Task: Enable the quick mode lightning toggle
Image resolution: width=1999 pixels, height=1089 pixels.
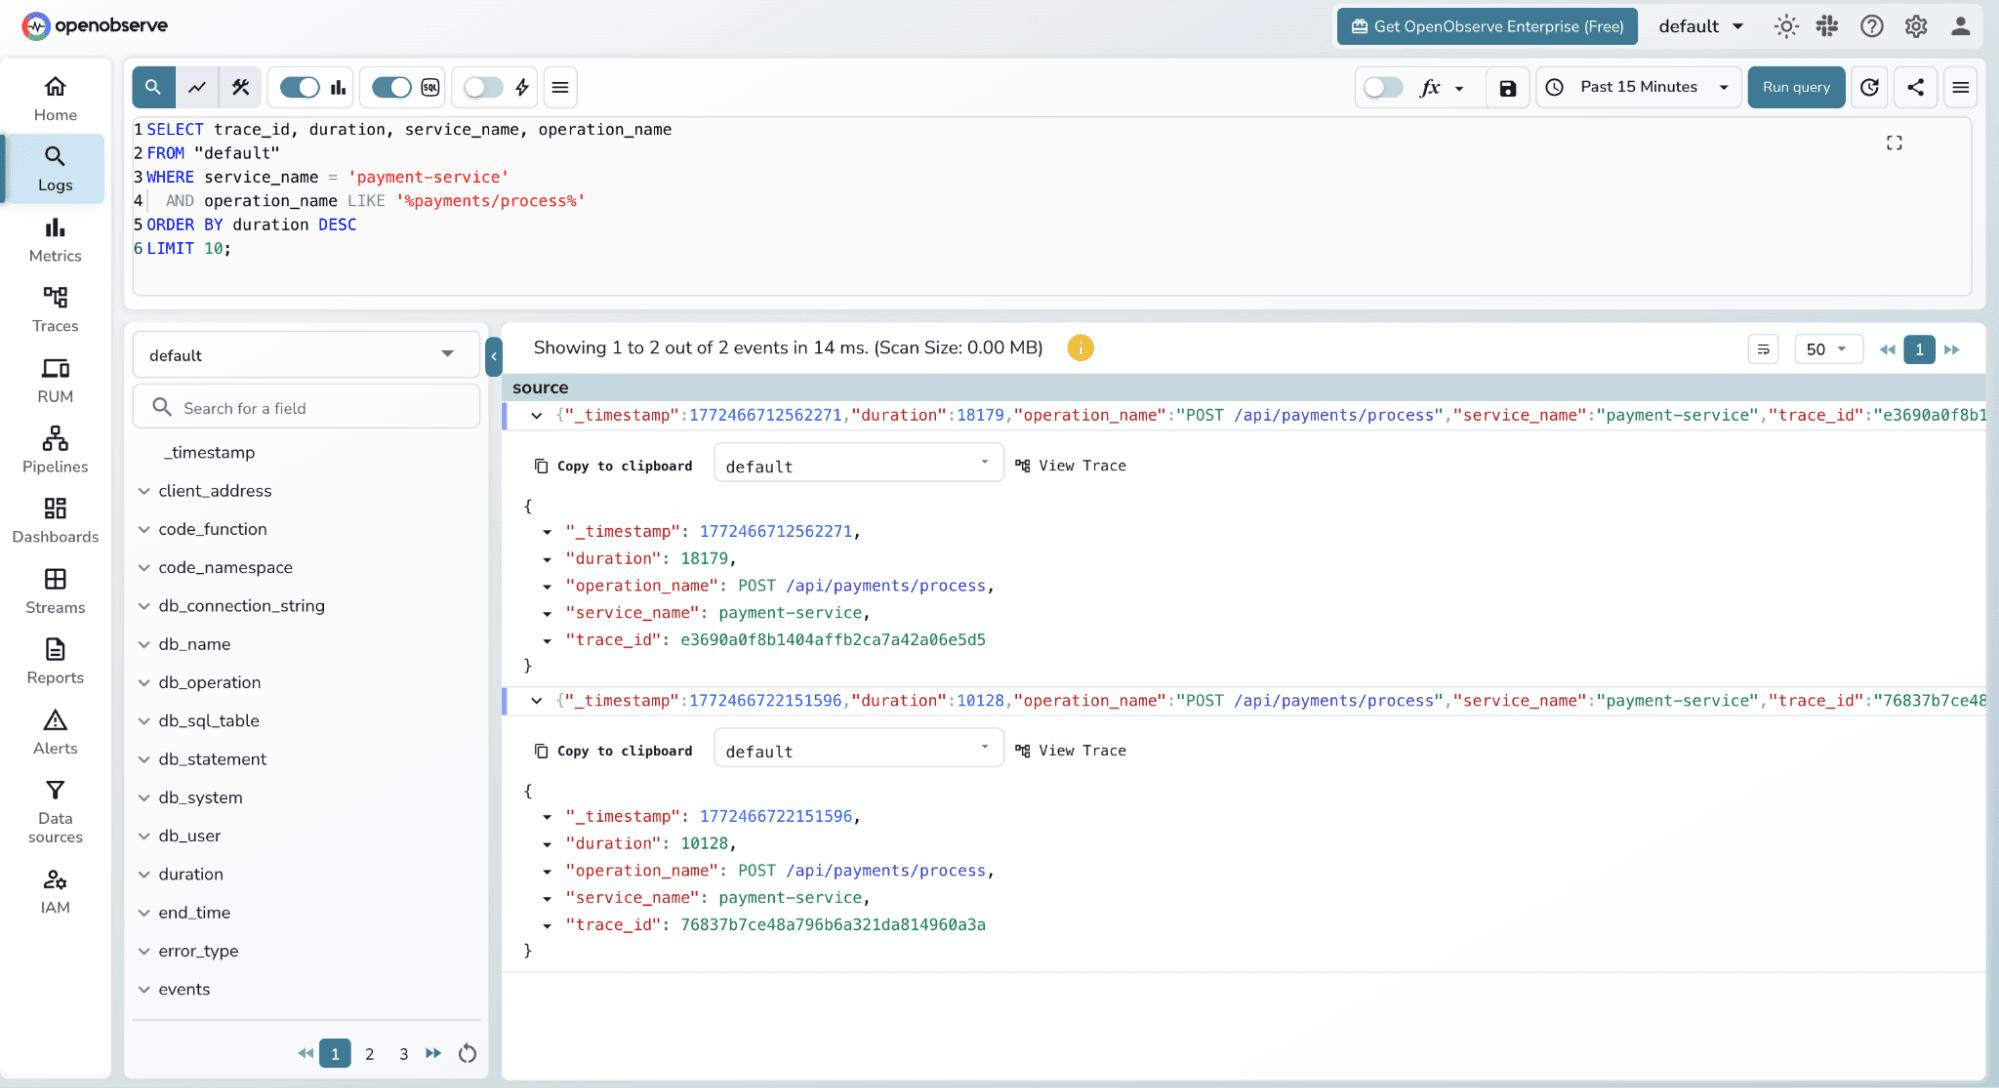Action: (483, 87)
